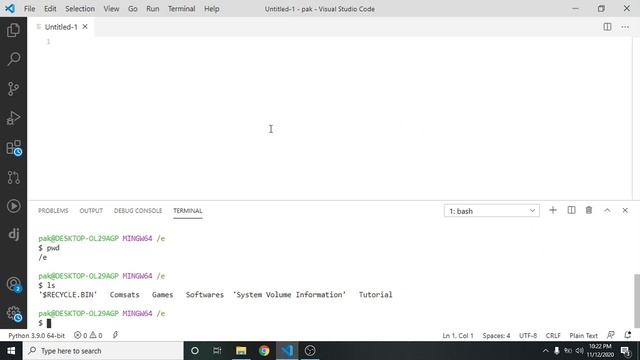Click 'Games' in the ls output
The height and width of the screenshot is (360, 640).
pos(162,295)
